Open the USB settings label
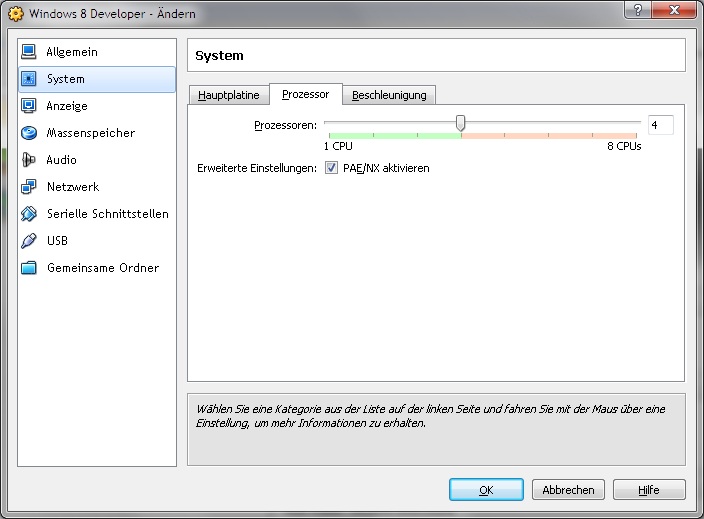 (57, 241)
